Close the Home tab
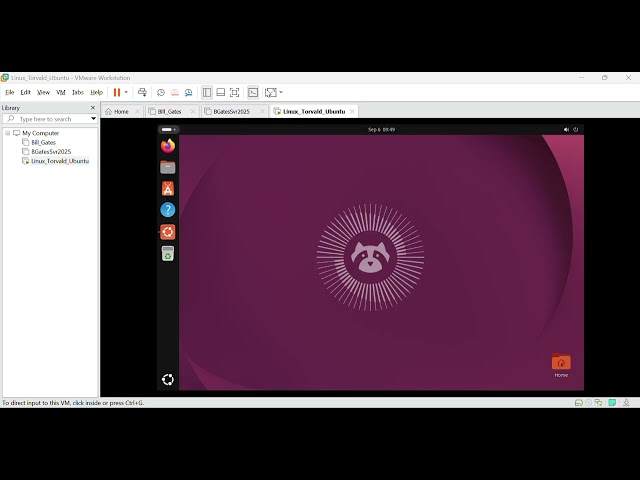The image size is (640, 480). [137, 111]
